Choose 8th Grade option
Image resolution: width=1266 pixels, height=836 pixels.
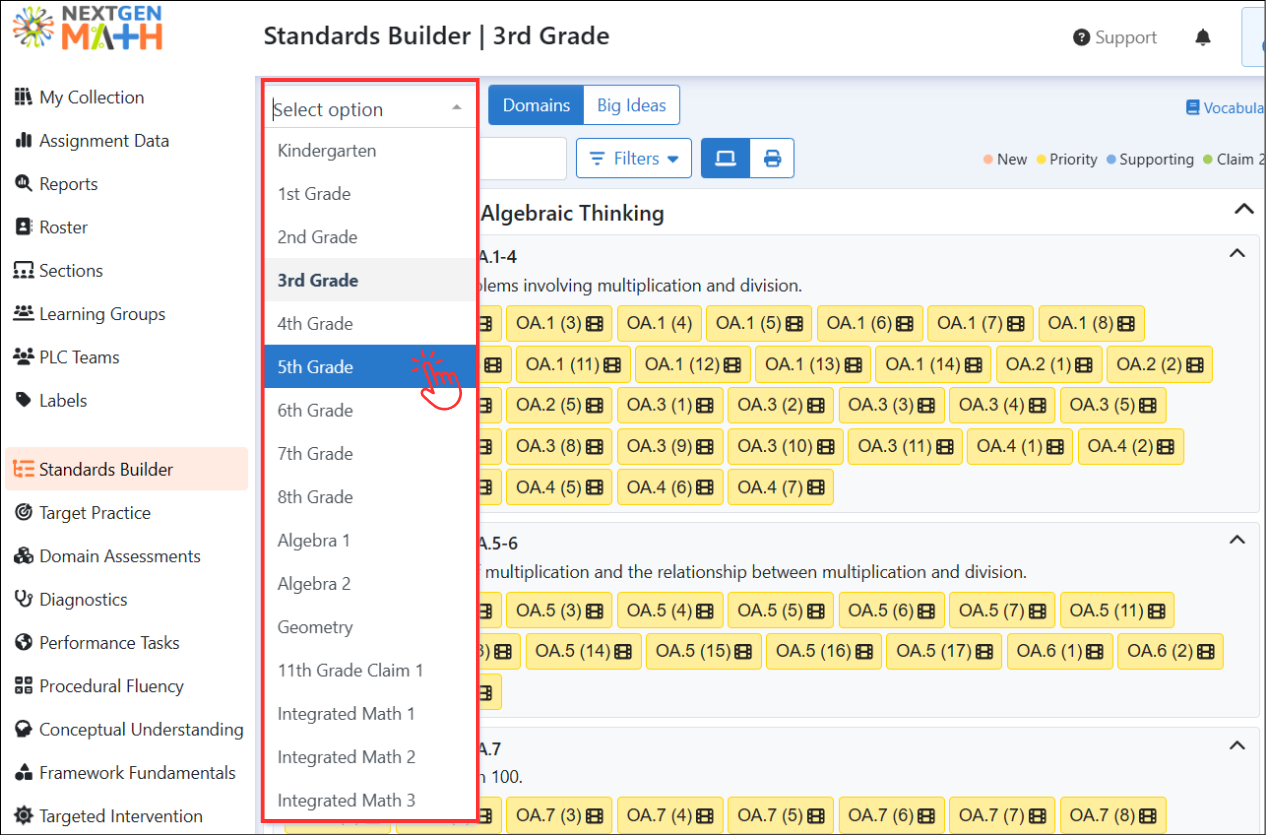[370, 497]
